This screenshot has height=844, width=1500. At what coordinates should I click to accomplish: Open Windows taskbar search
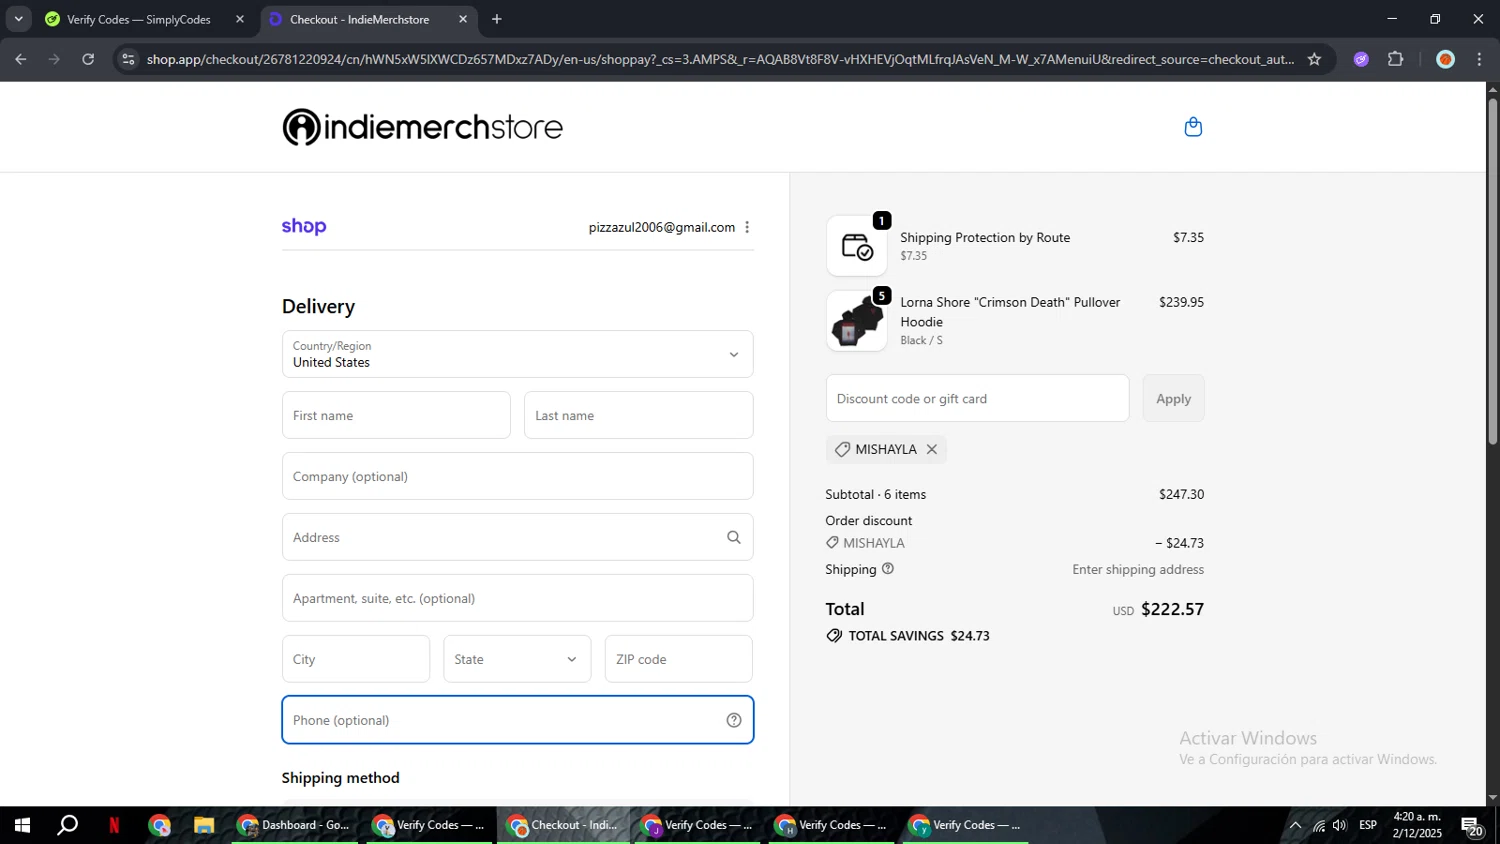click(67, 825)
